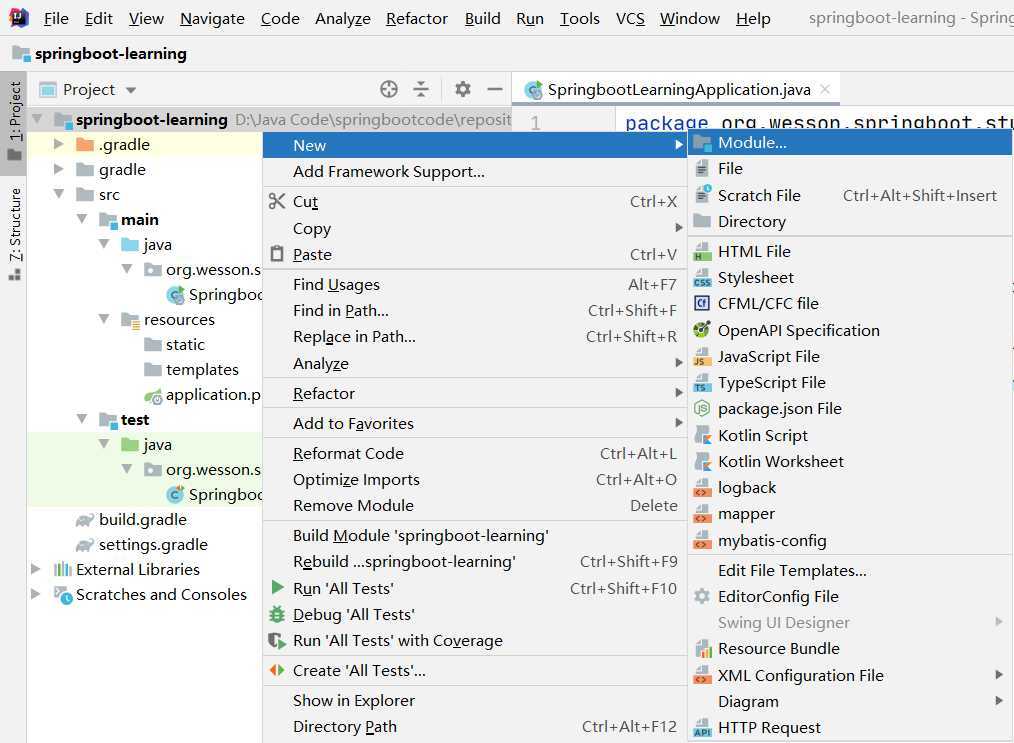Open Project panel settings gear
Image resolution: width=1014 pixels, height=743 pixels.
click(x=462, y=89)
